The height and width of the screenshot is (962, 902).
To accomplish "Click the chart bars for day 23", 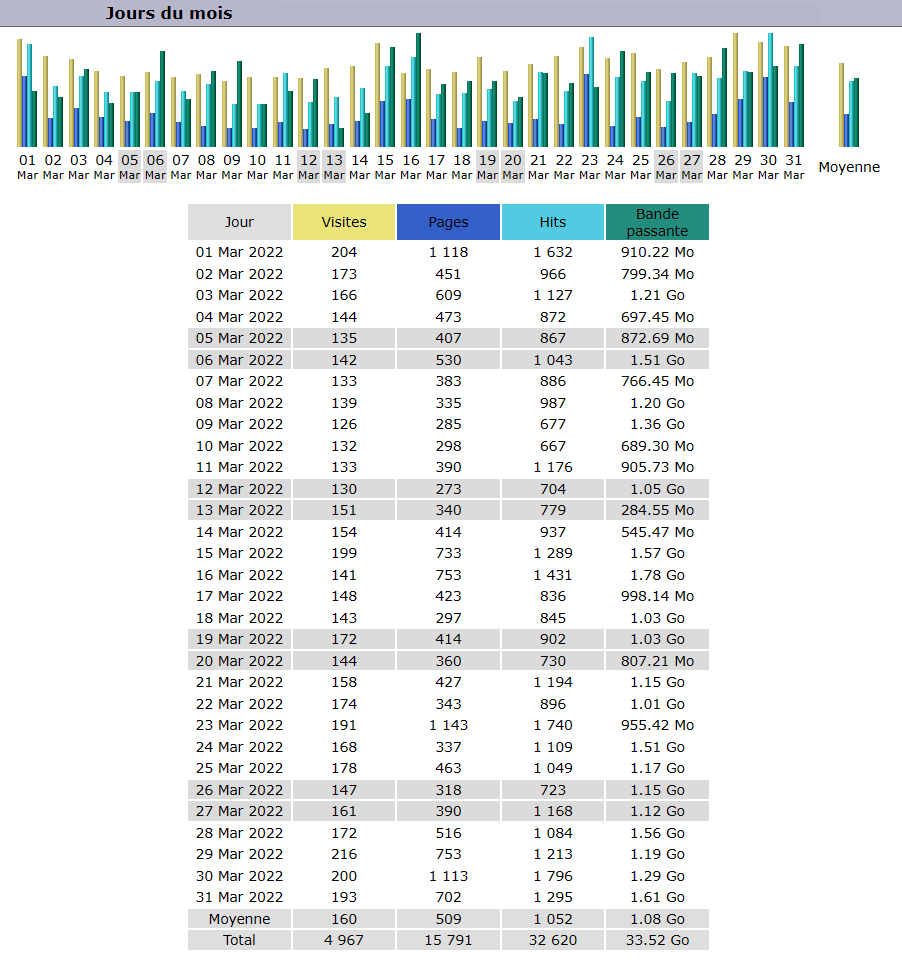I will [590, 92].
